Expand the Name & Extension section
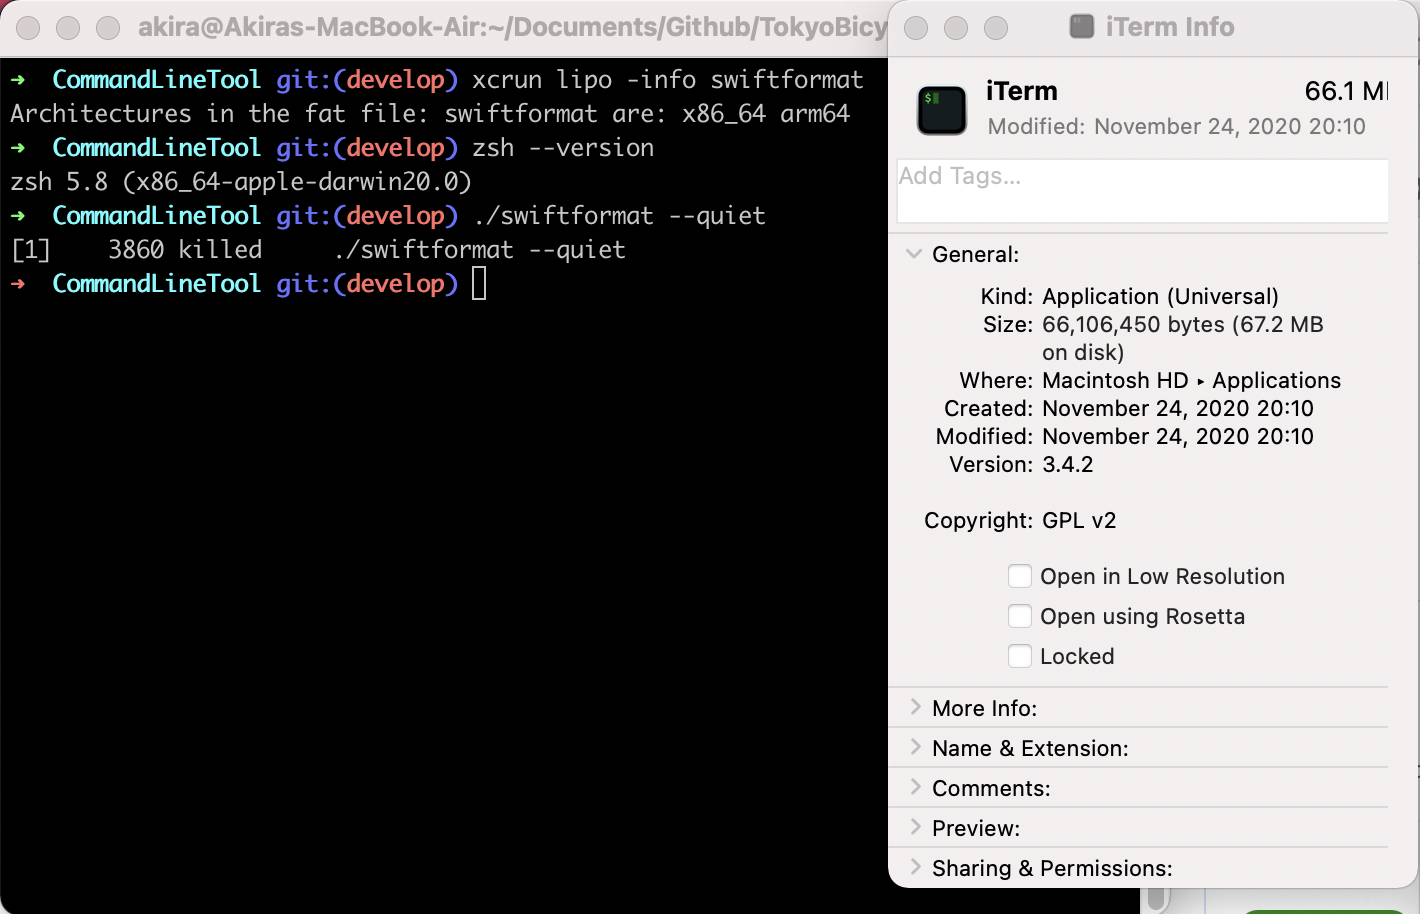Screen dimensions: 1420x914 click(915, 747)
